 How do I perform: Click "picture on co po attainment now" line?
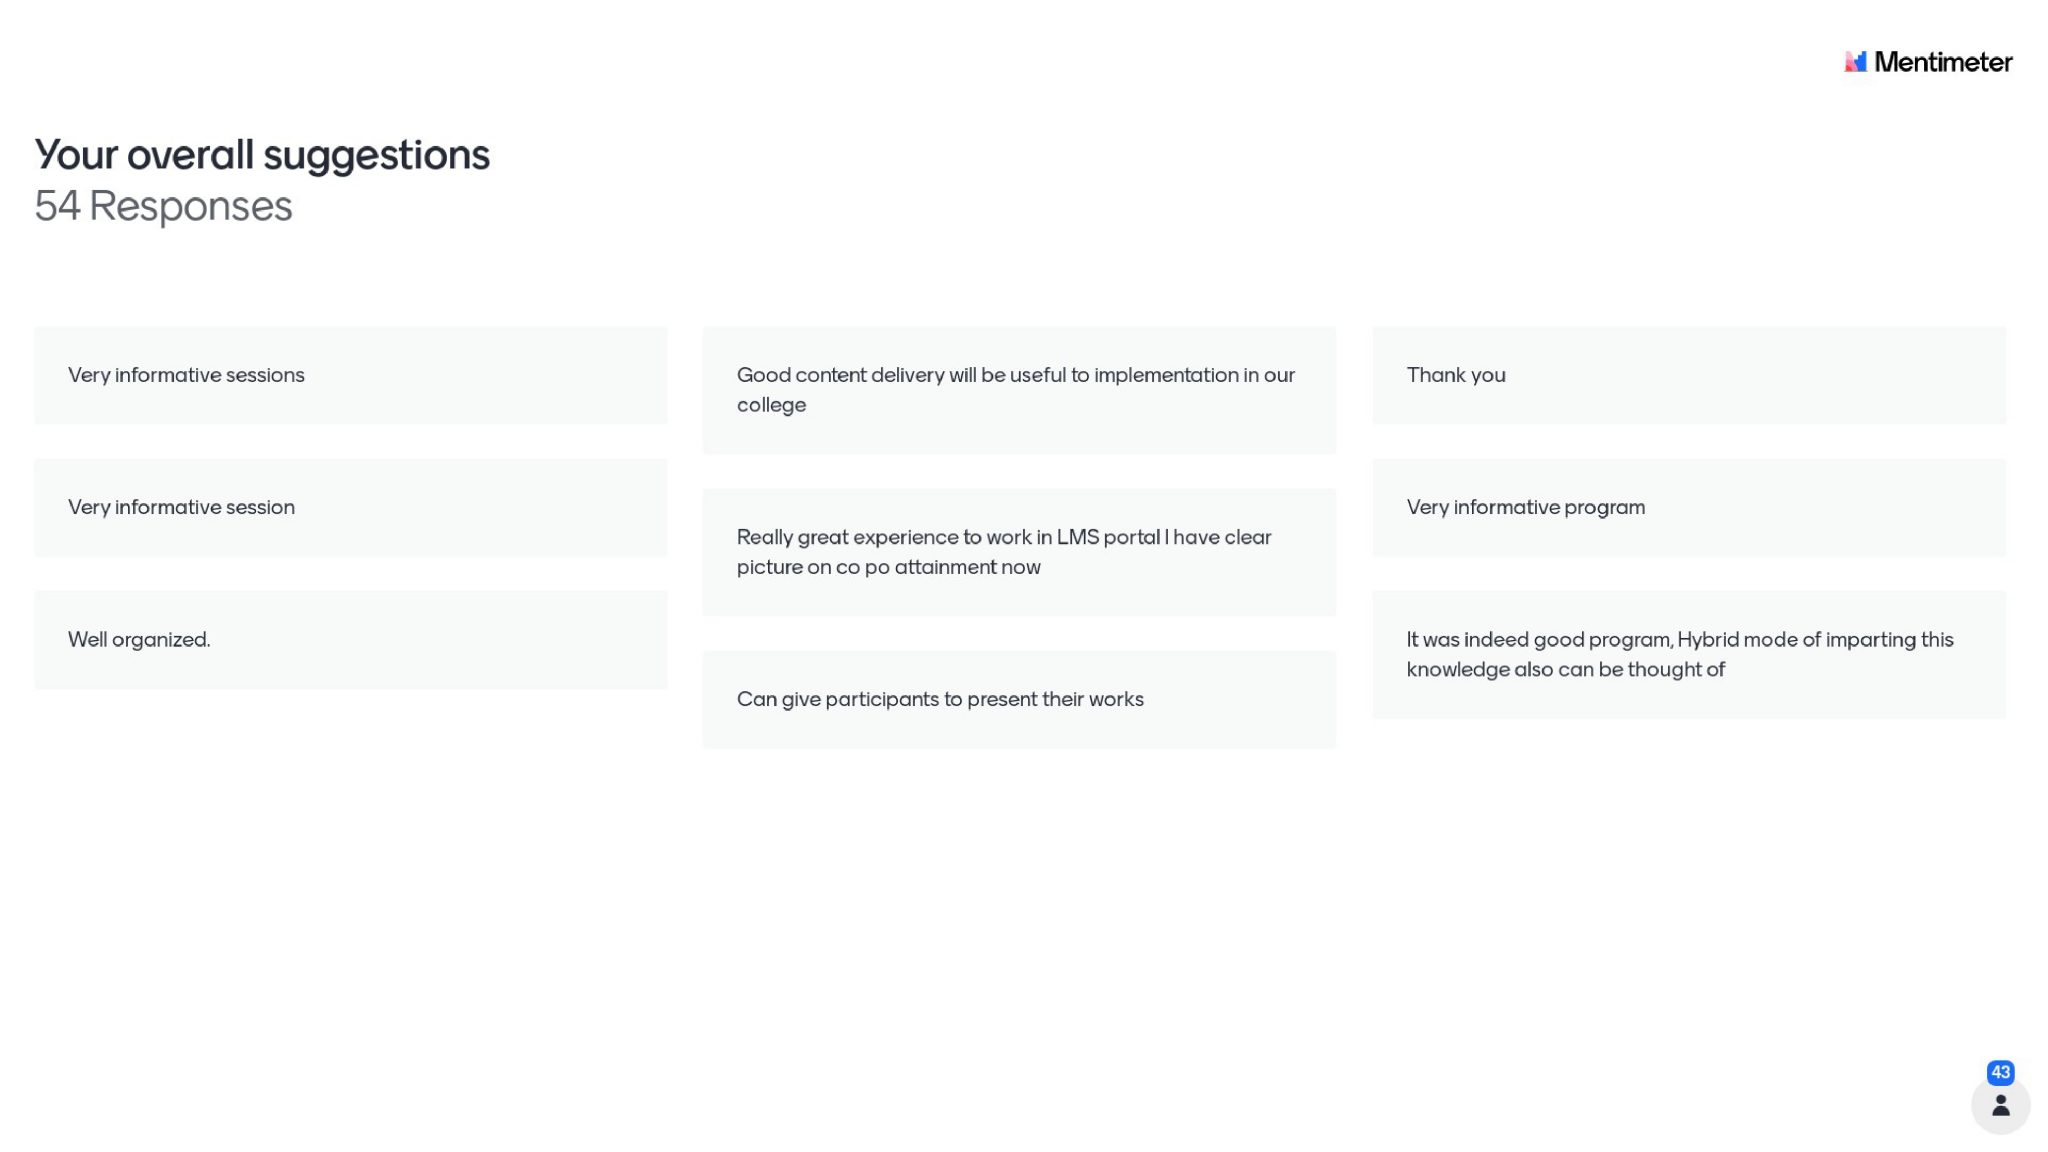[x=888, y=567]
